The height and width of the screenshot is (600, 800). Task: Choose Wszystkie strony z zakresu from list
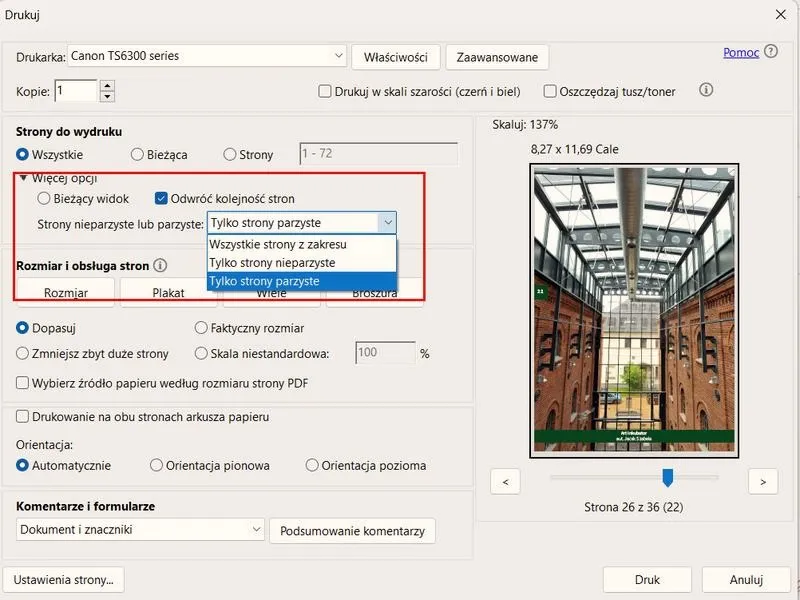pyautogui.click(x=302, y=244)
